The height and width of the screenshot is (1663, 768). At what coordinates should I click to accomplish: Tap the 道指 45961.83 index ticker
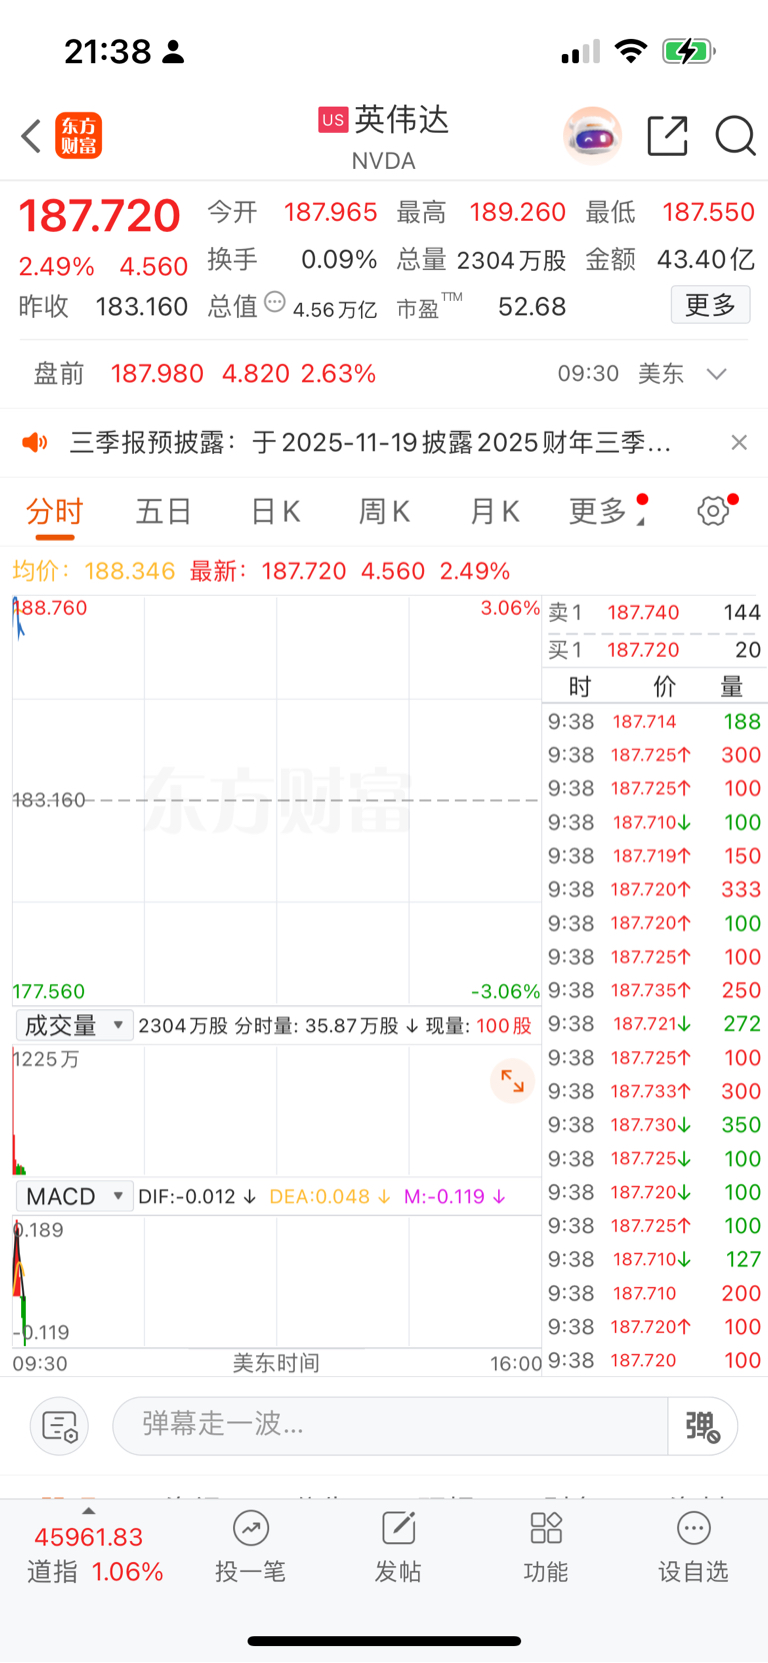pos(95,1554)
